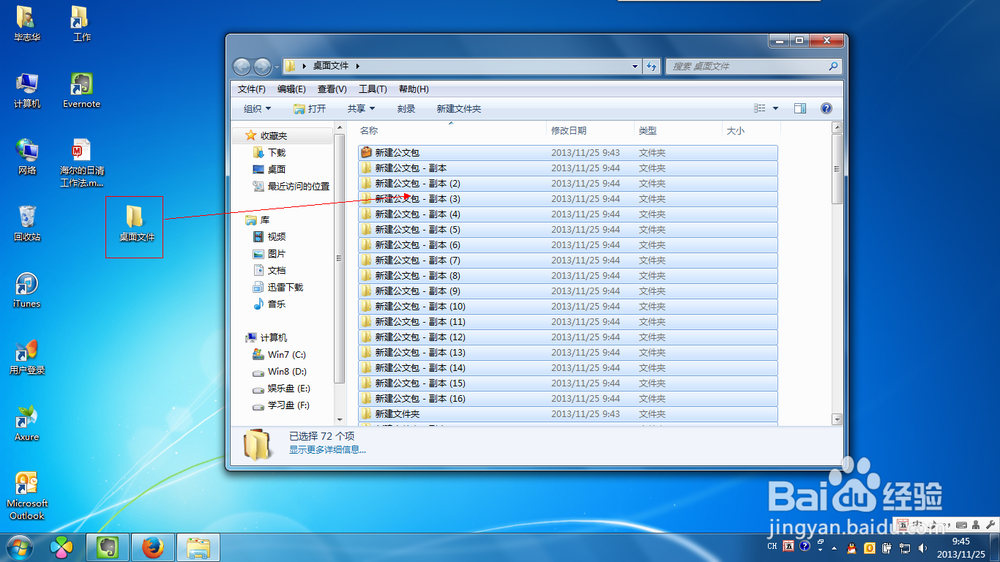Screen dimensions: 1000x562
Task: Open the Explorer help icon
Action: [826, 108]
